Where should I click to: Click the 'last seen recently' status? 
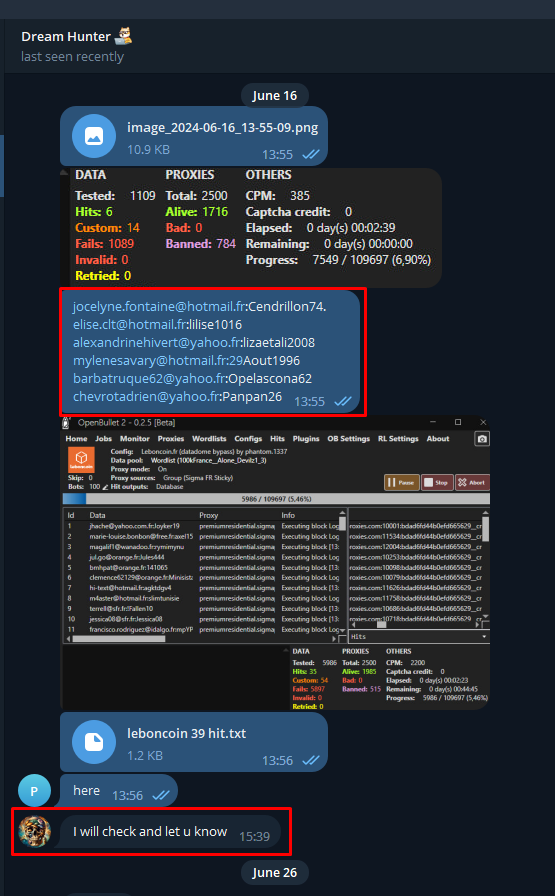(73, 57)
